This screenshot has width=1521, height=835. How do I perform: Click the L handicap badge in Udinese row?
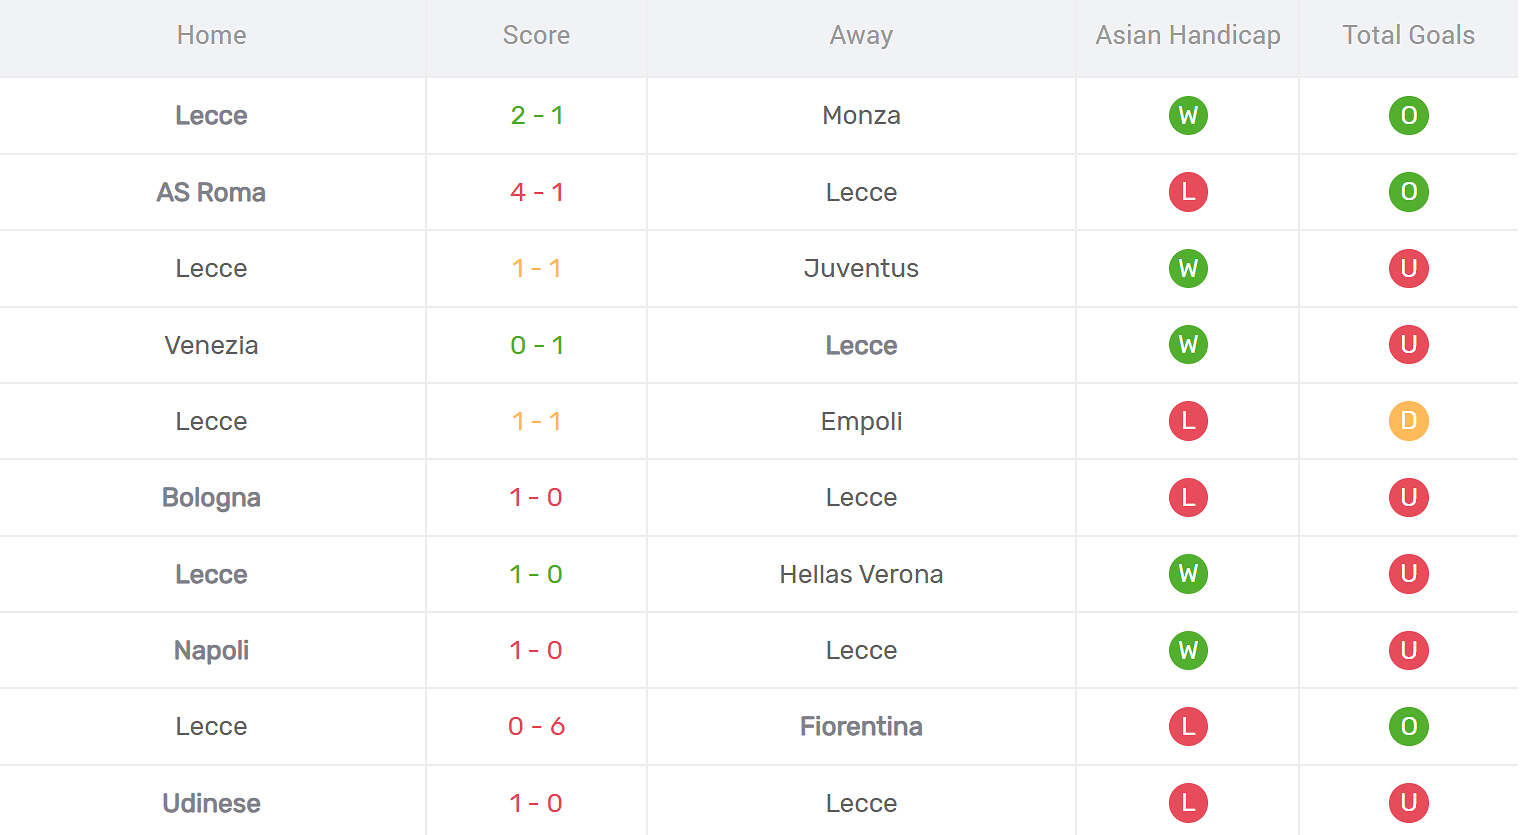click(x=1188, y=803)
